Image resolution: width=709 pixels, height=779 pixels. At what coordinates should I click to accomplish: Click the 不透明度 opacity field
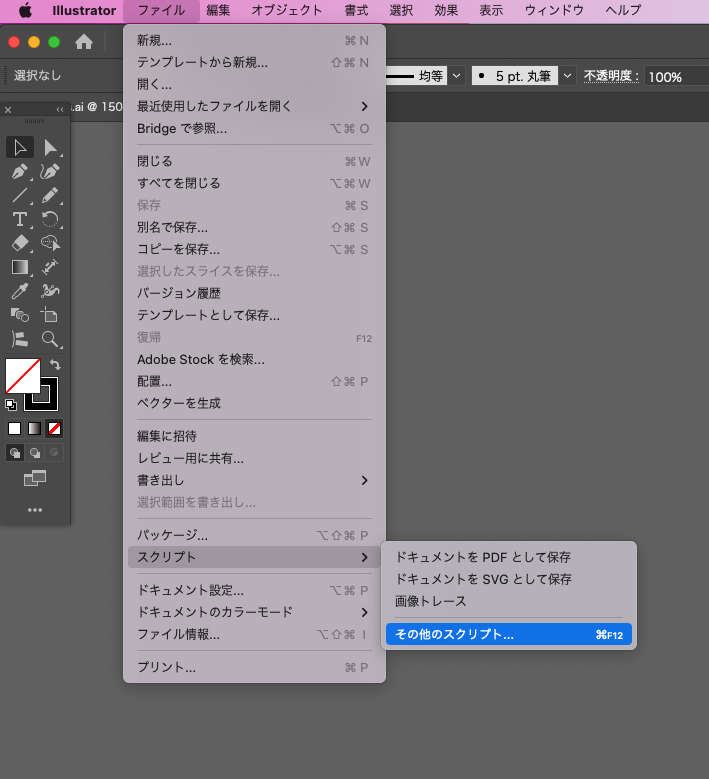coord(677,77)
